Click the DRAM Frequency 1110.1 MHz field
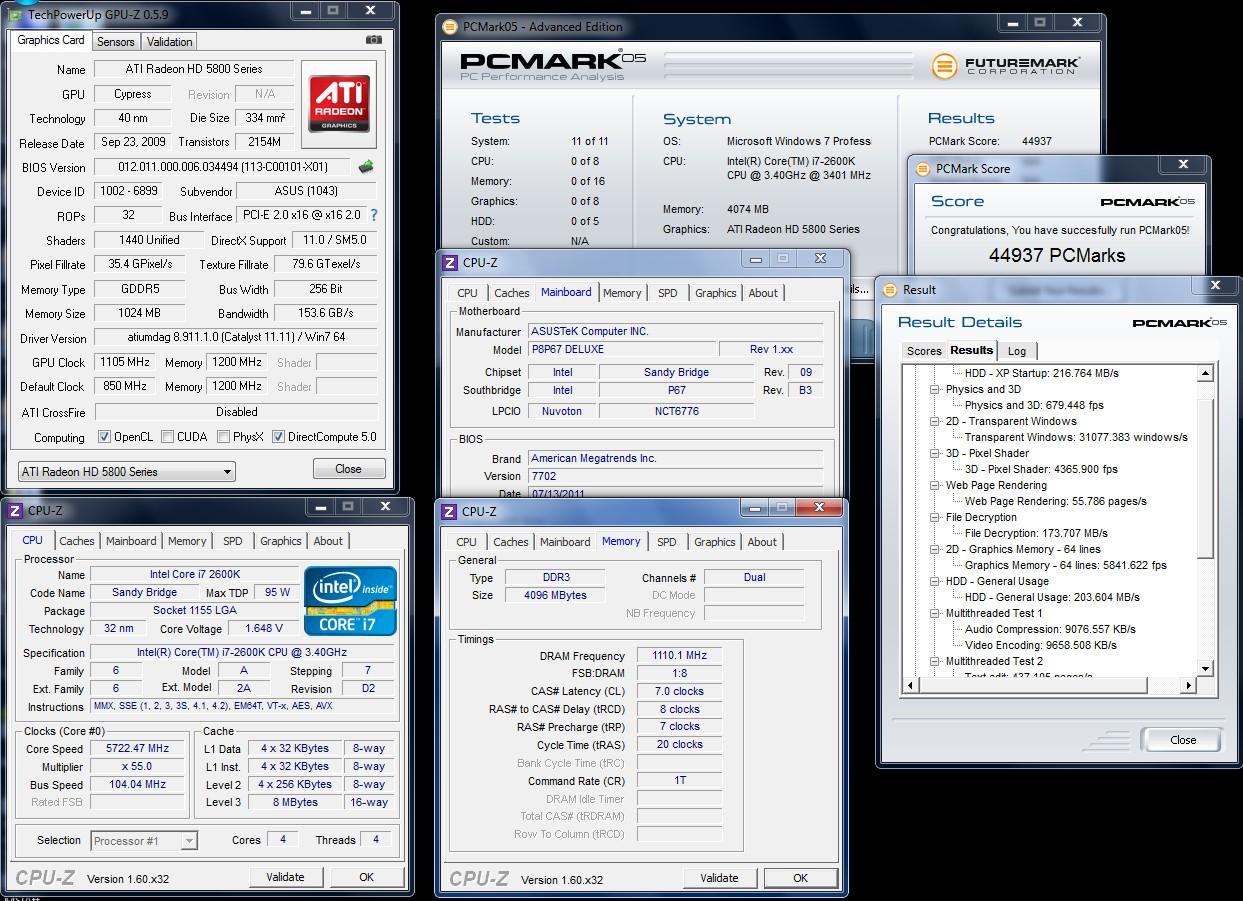 point(680,656)
